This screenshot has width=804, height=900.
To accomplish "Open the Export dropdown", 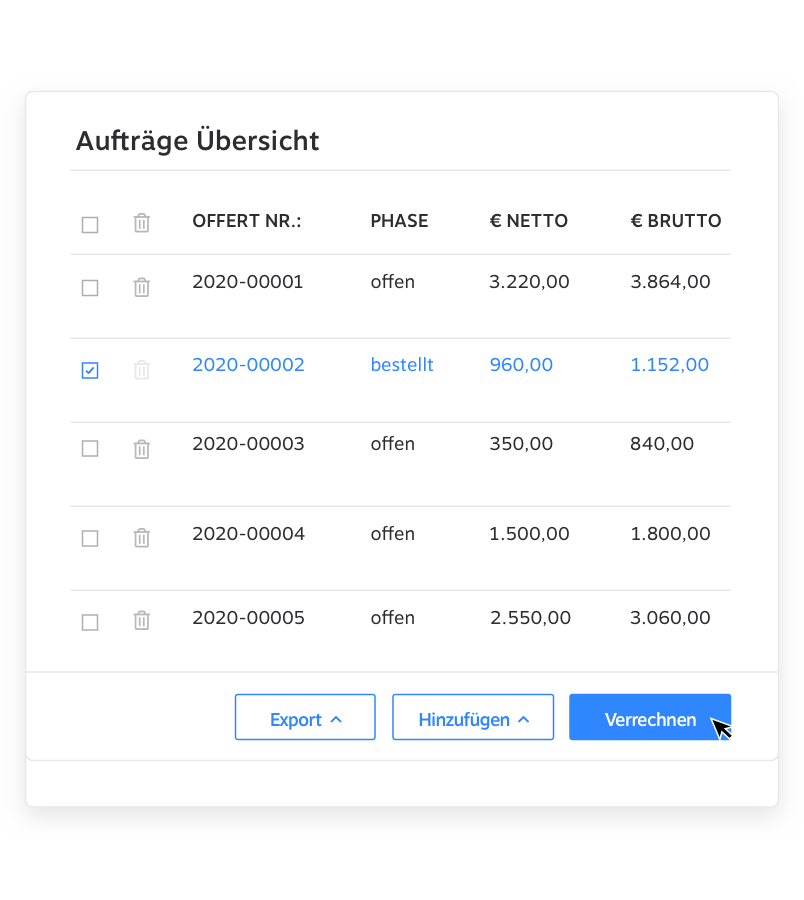I will tap(305, 718).
